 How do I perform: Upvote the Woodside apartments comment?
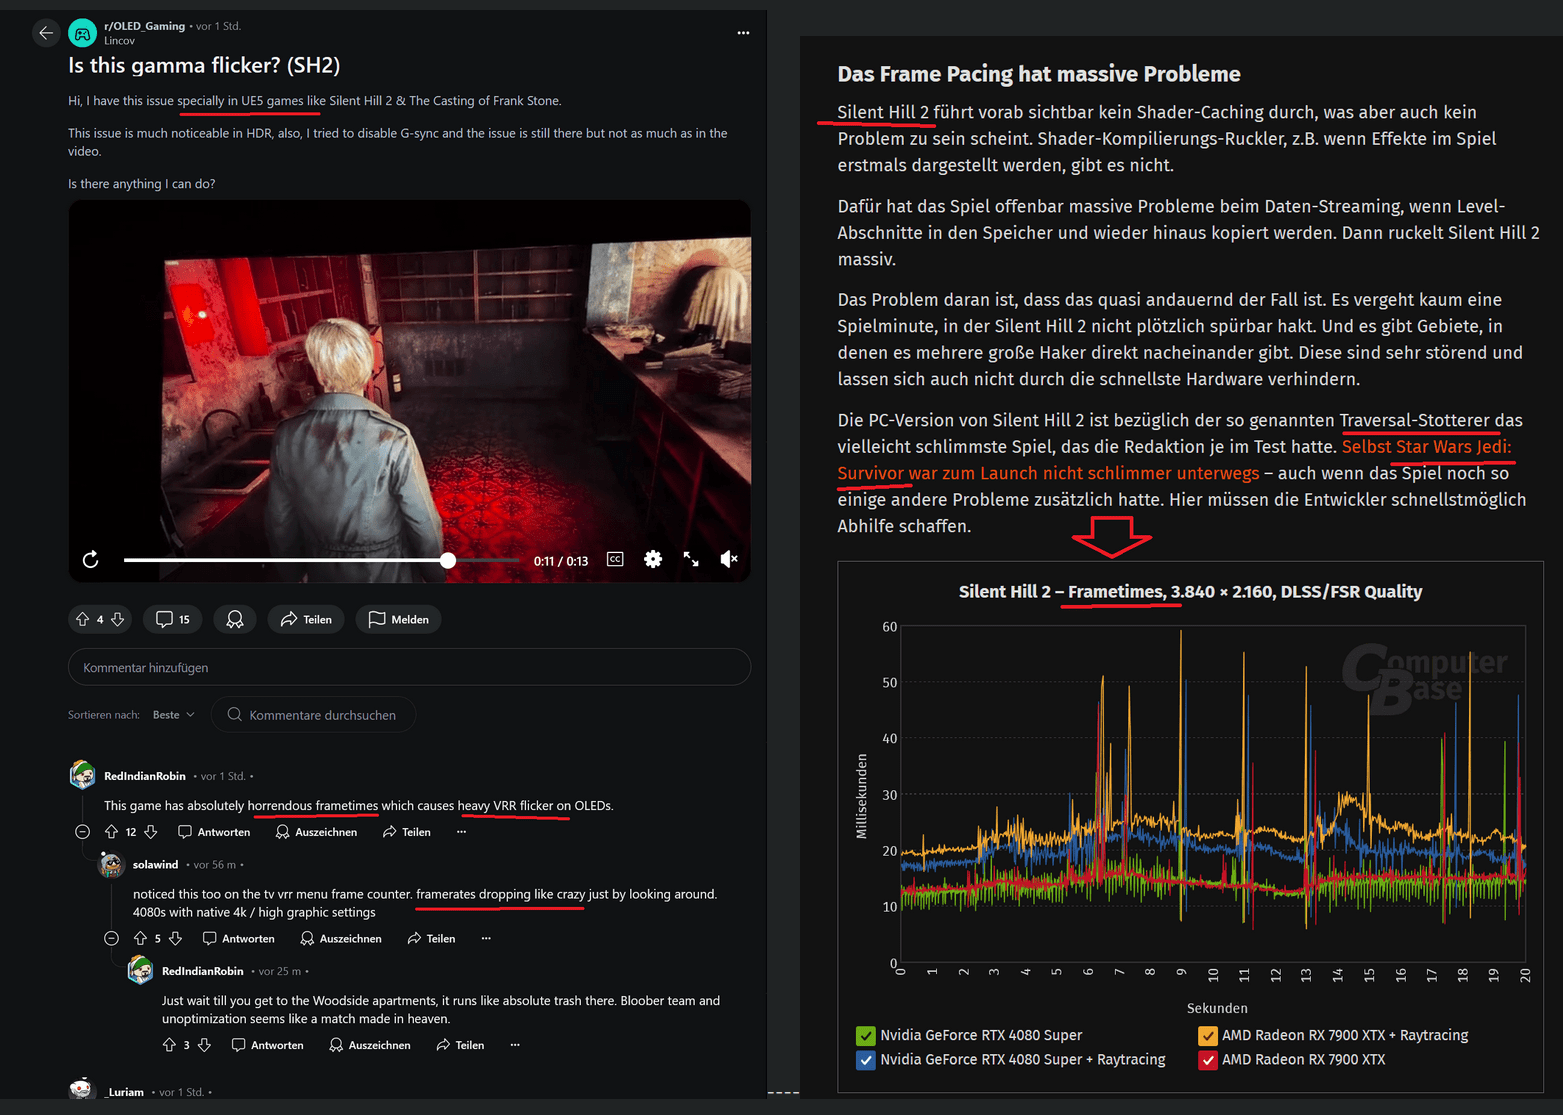169,1045
